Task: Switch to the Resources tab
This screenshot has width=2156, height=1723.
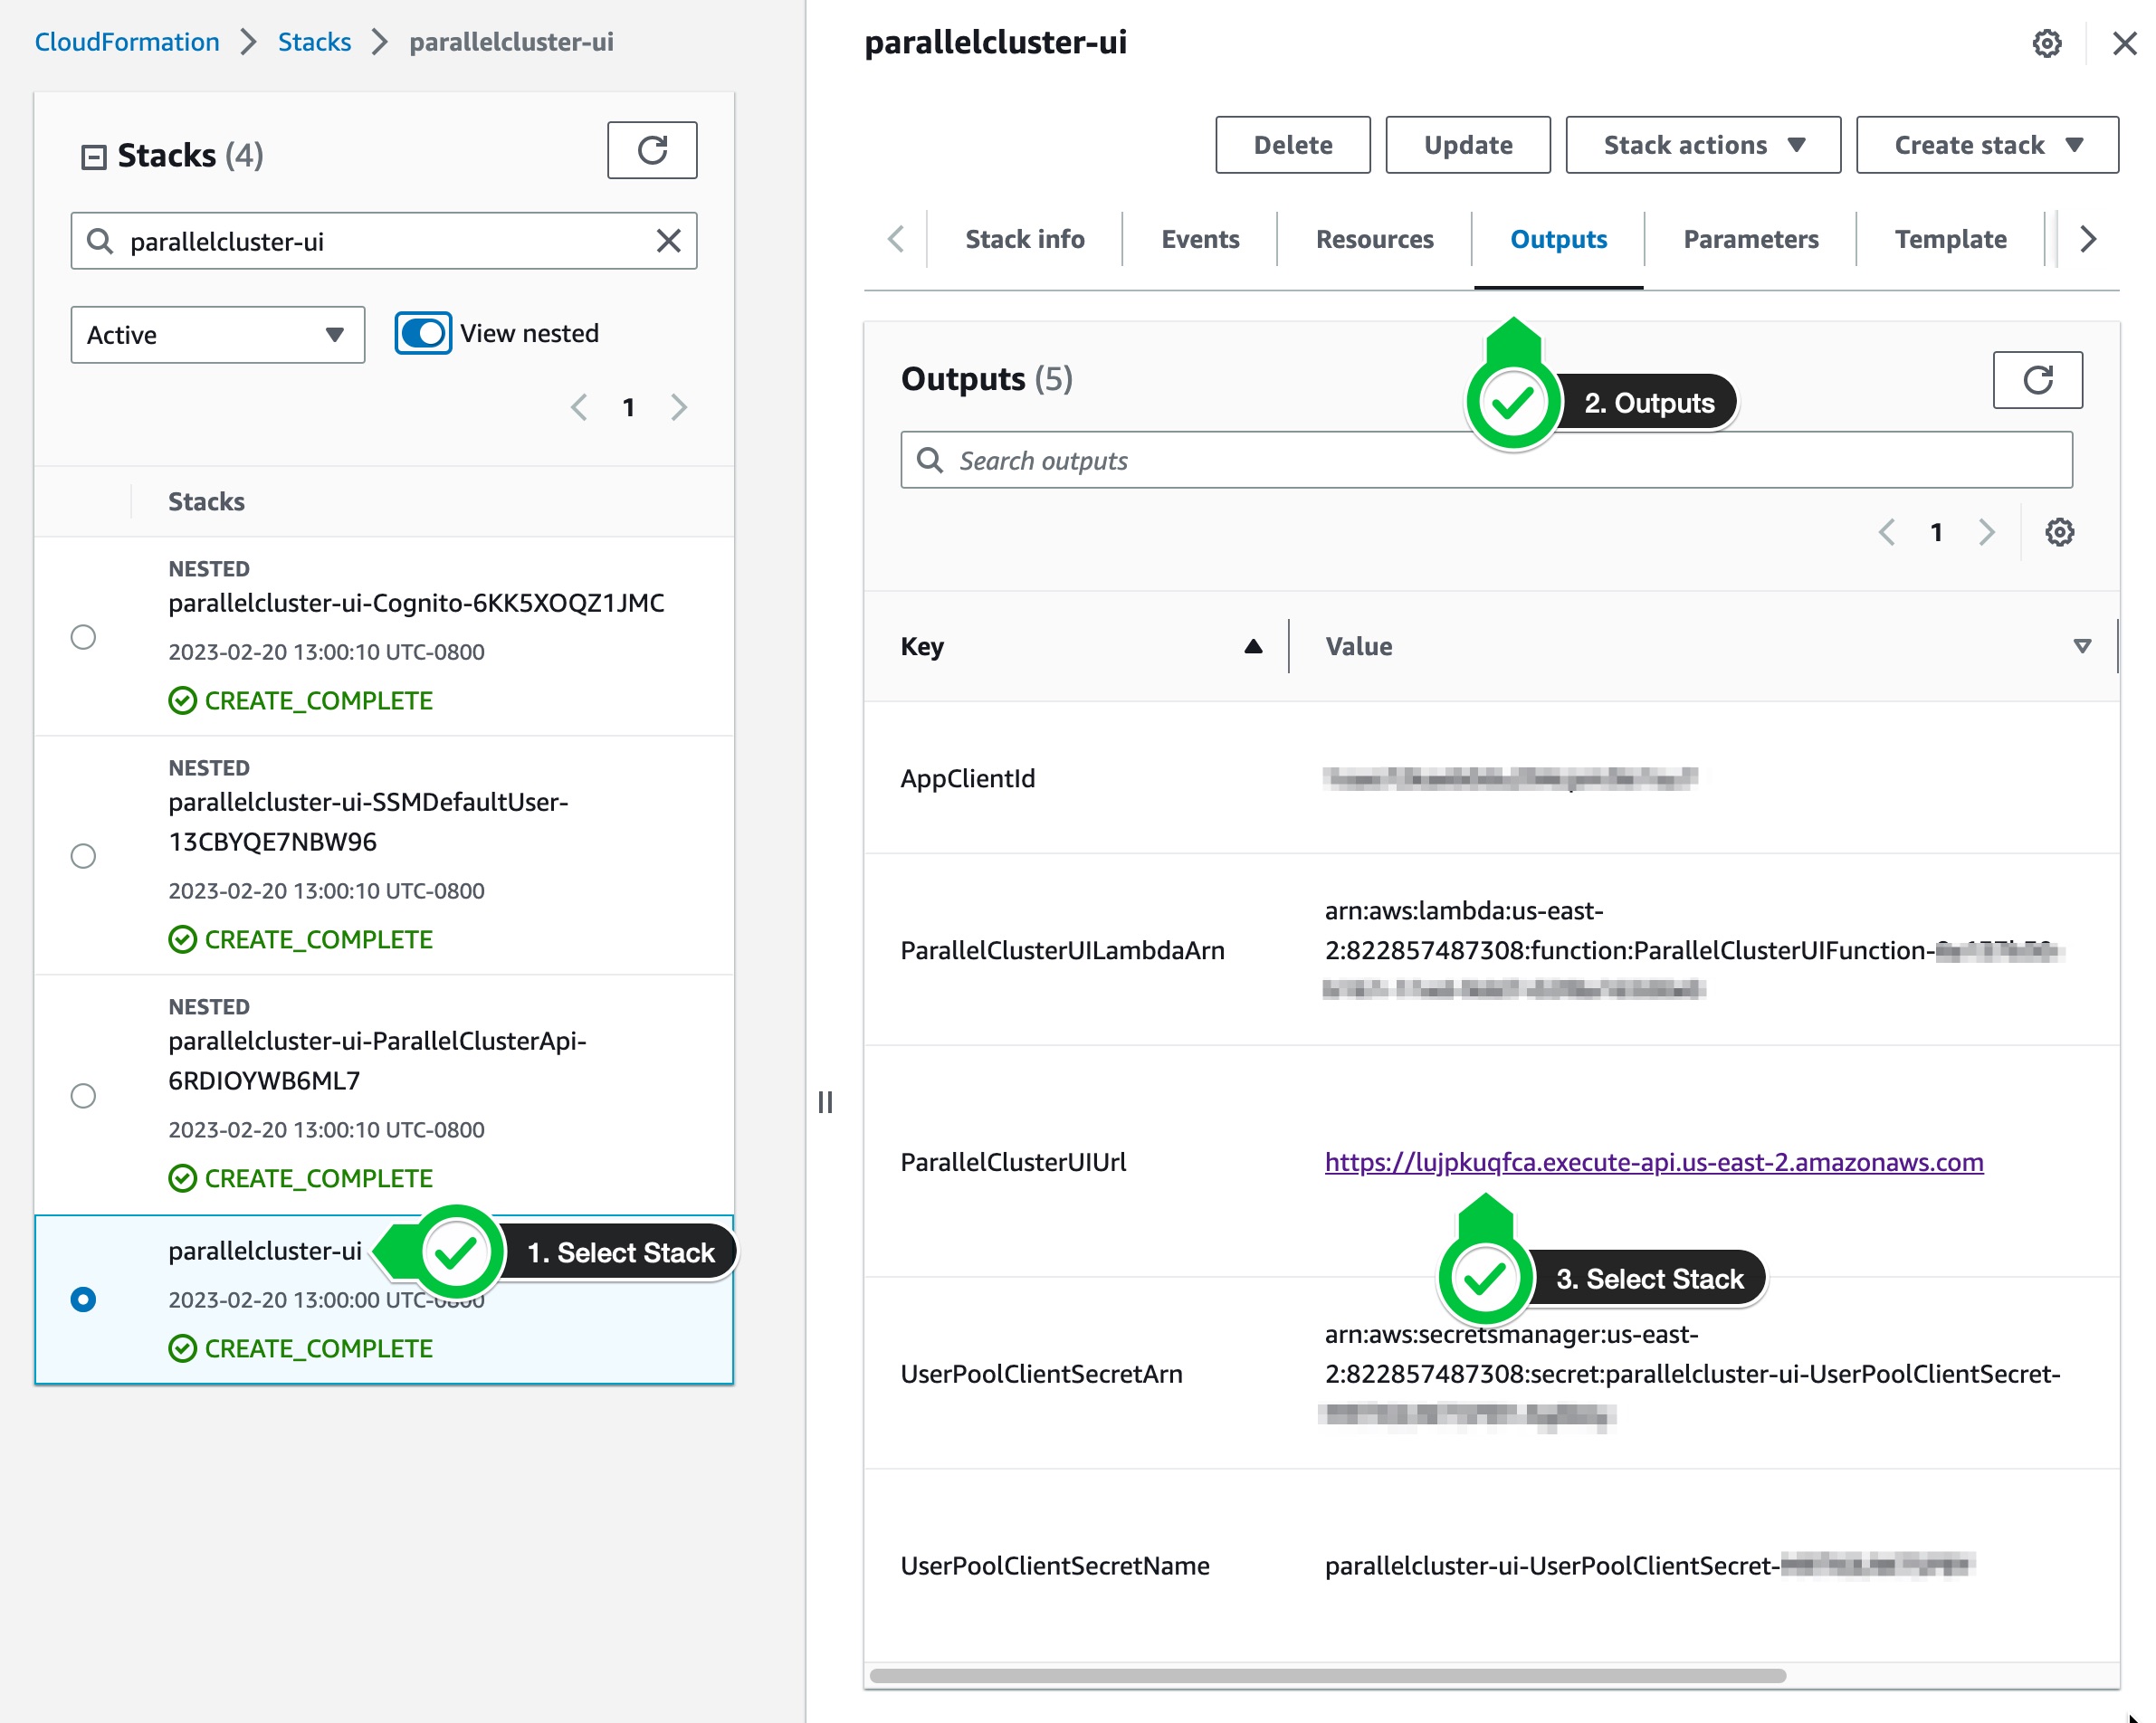Action: 1375,240
